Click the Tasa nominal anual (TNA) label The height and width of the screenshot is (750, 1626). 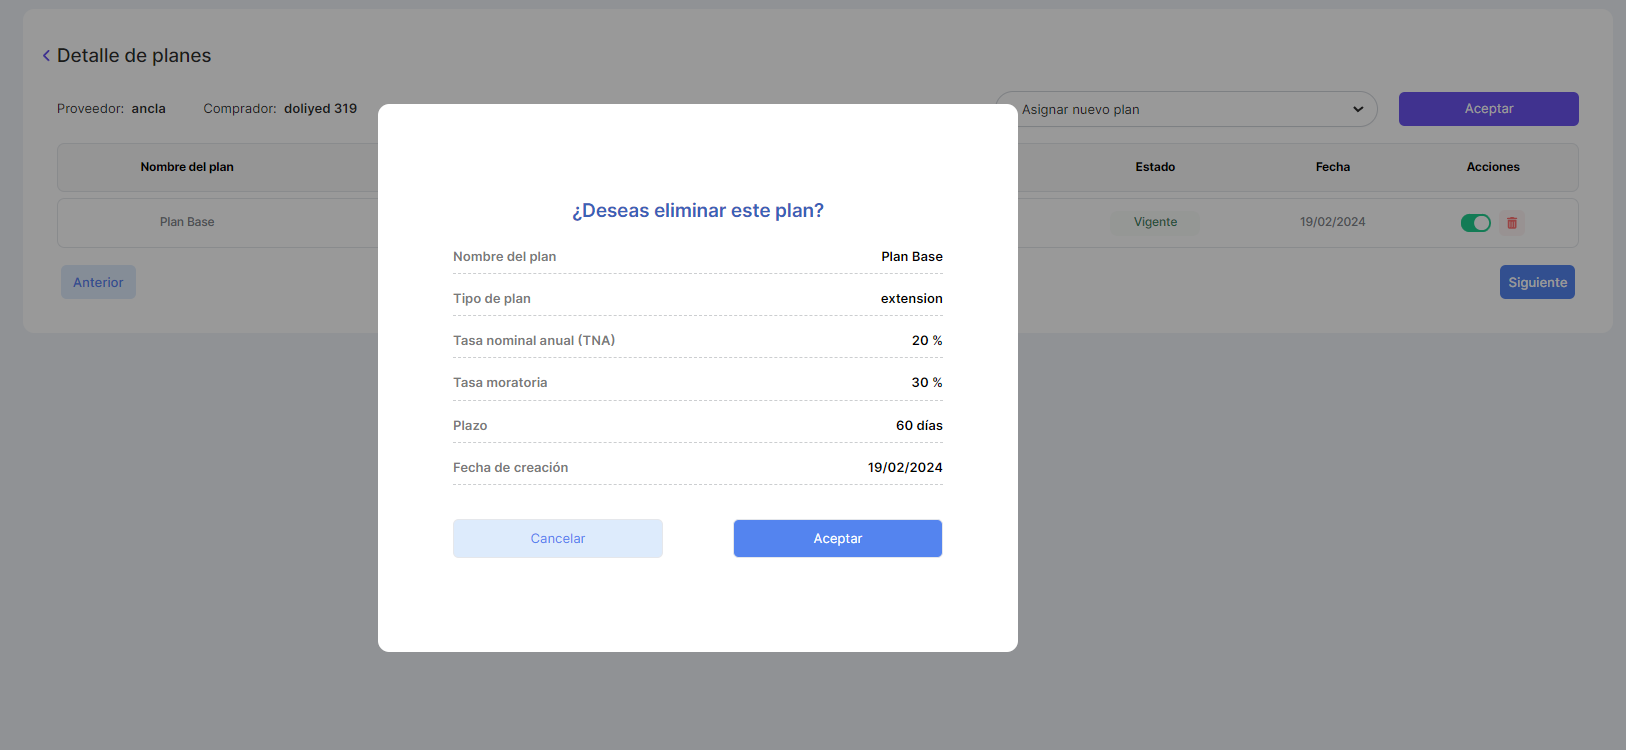[534, 341]
